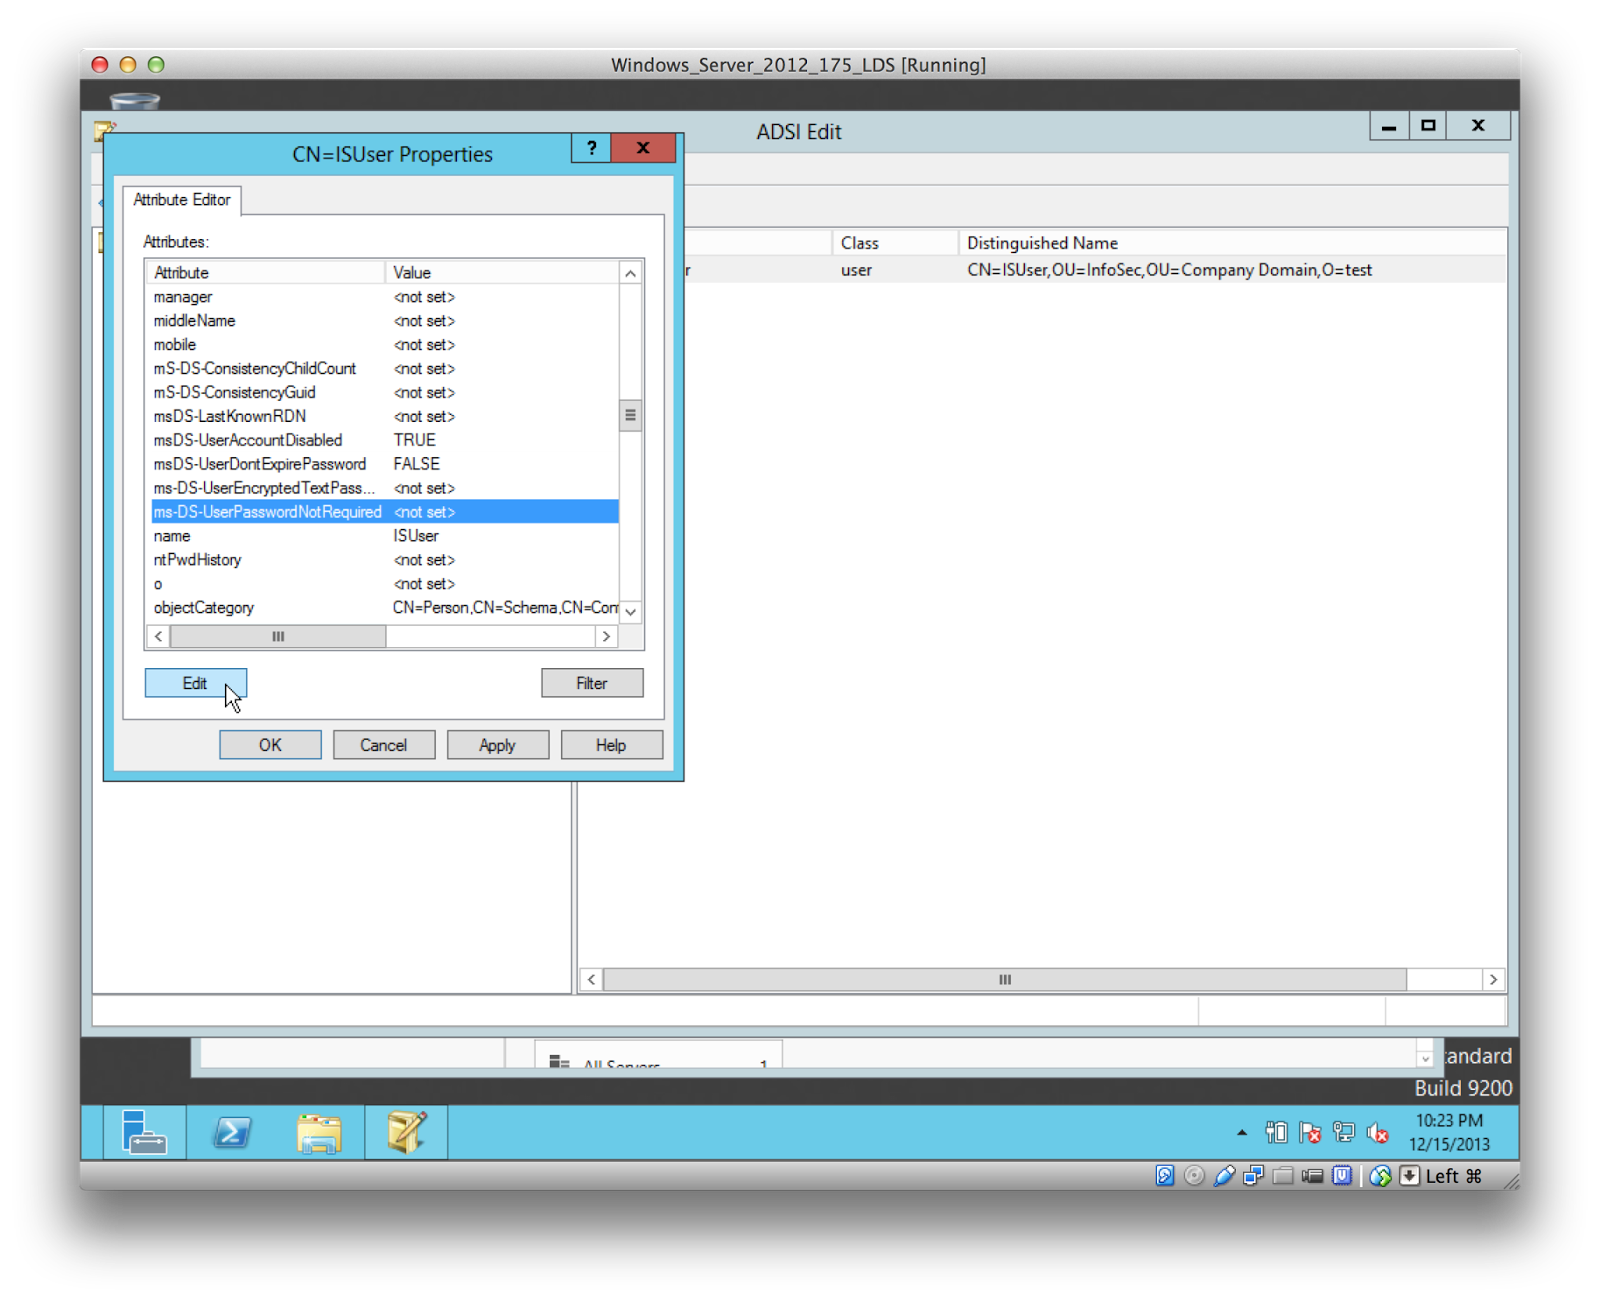Select the msDS-UserAccountDisabled attribute row
This screenshot has width=1600, height=1301.
point(384,440)
